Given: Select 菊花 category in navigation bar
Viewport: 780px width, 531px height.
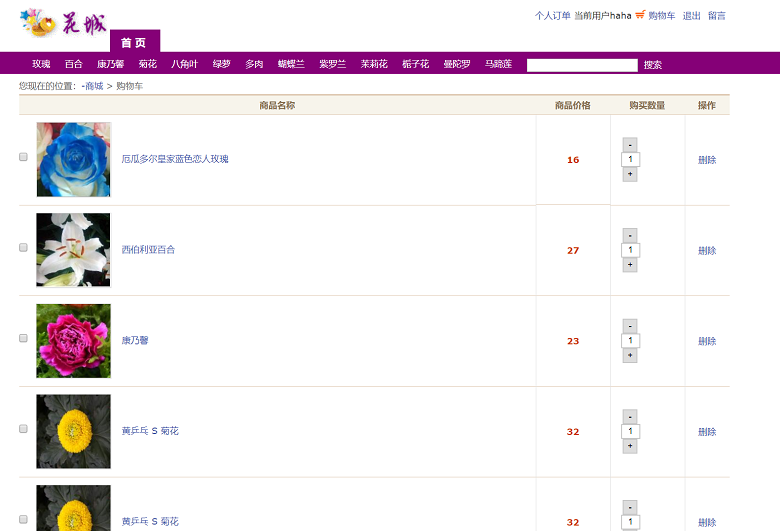Looking at the screenshot, I should 148,64.
